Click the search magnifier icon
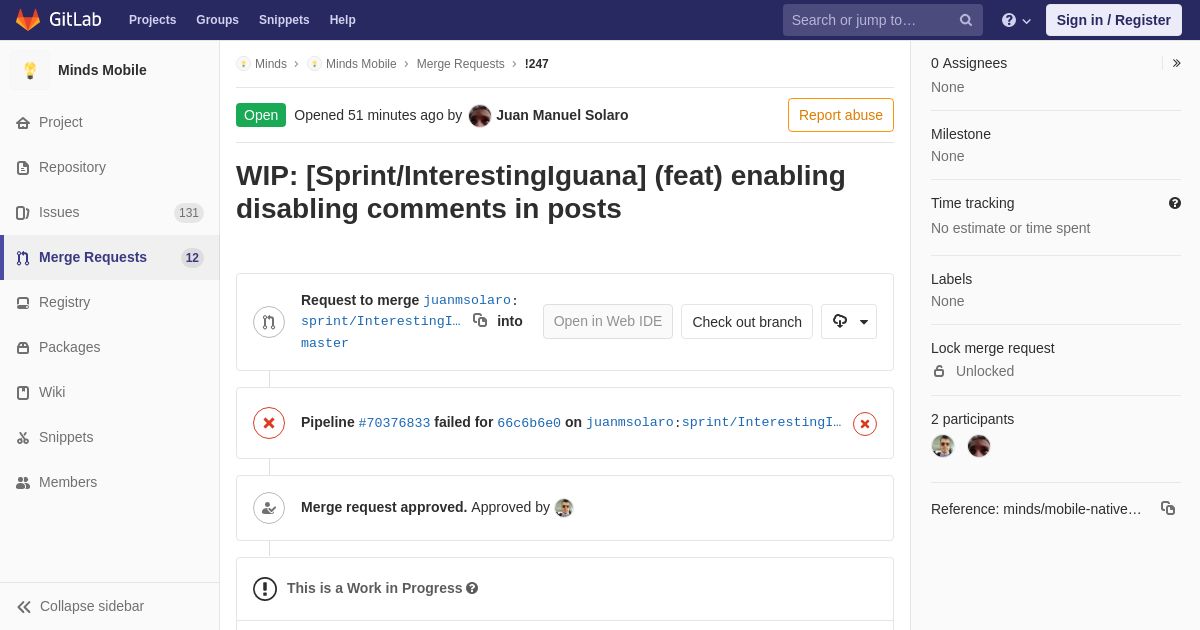Image resolution: width=1200 pixels, height=630 pixels. [966, 20]
